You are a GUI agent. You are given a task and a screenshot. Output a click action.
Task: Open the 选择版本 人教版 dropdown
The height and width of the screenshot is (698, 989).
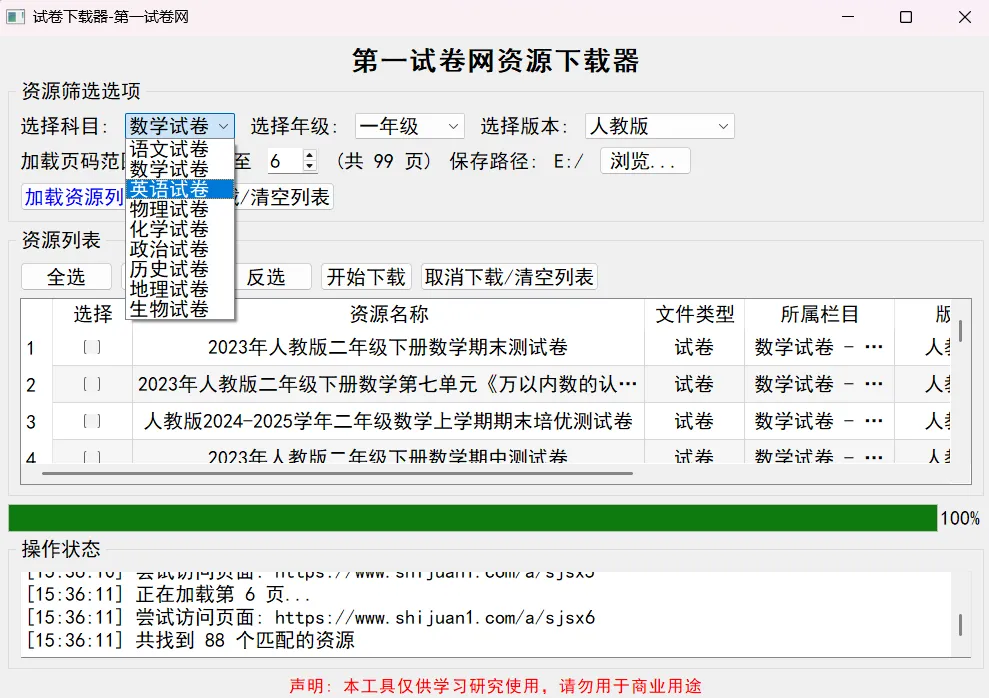coord(659,126)
